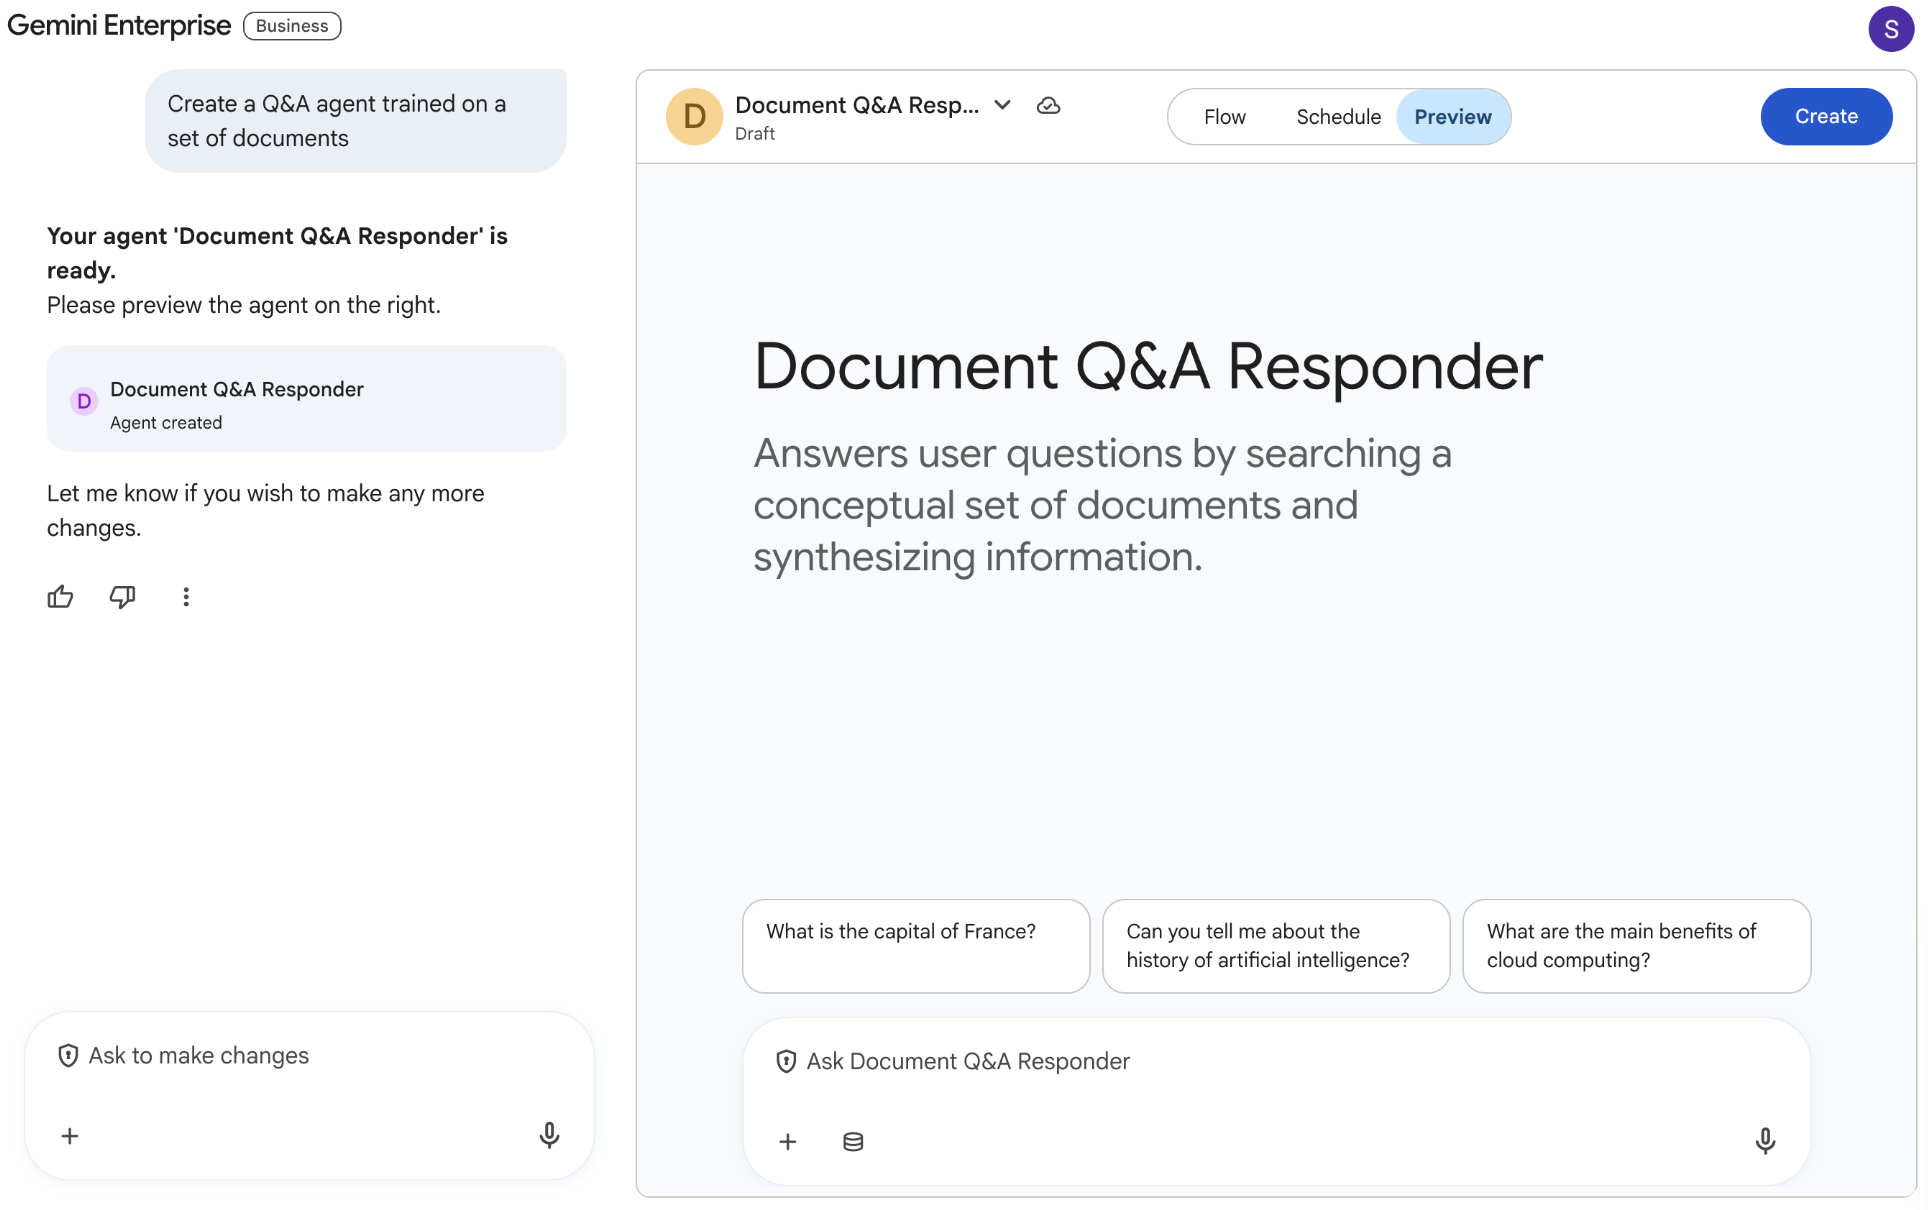The image size is (1928, 1210).
Task: Click the cloud save status icon
Action: tap(1048, 105)
